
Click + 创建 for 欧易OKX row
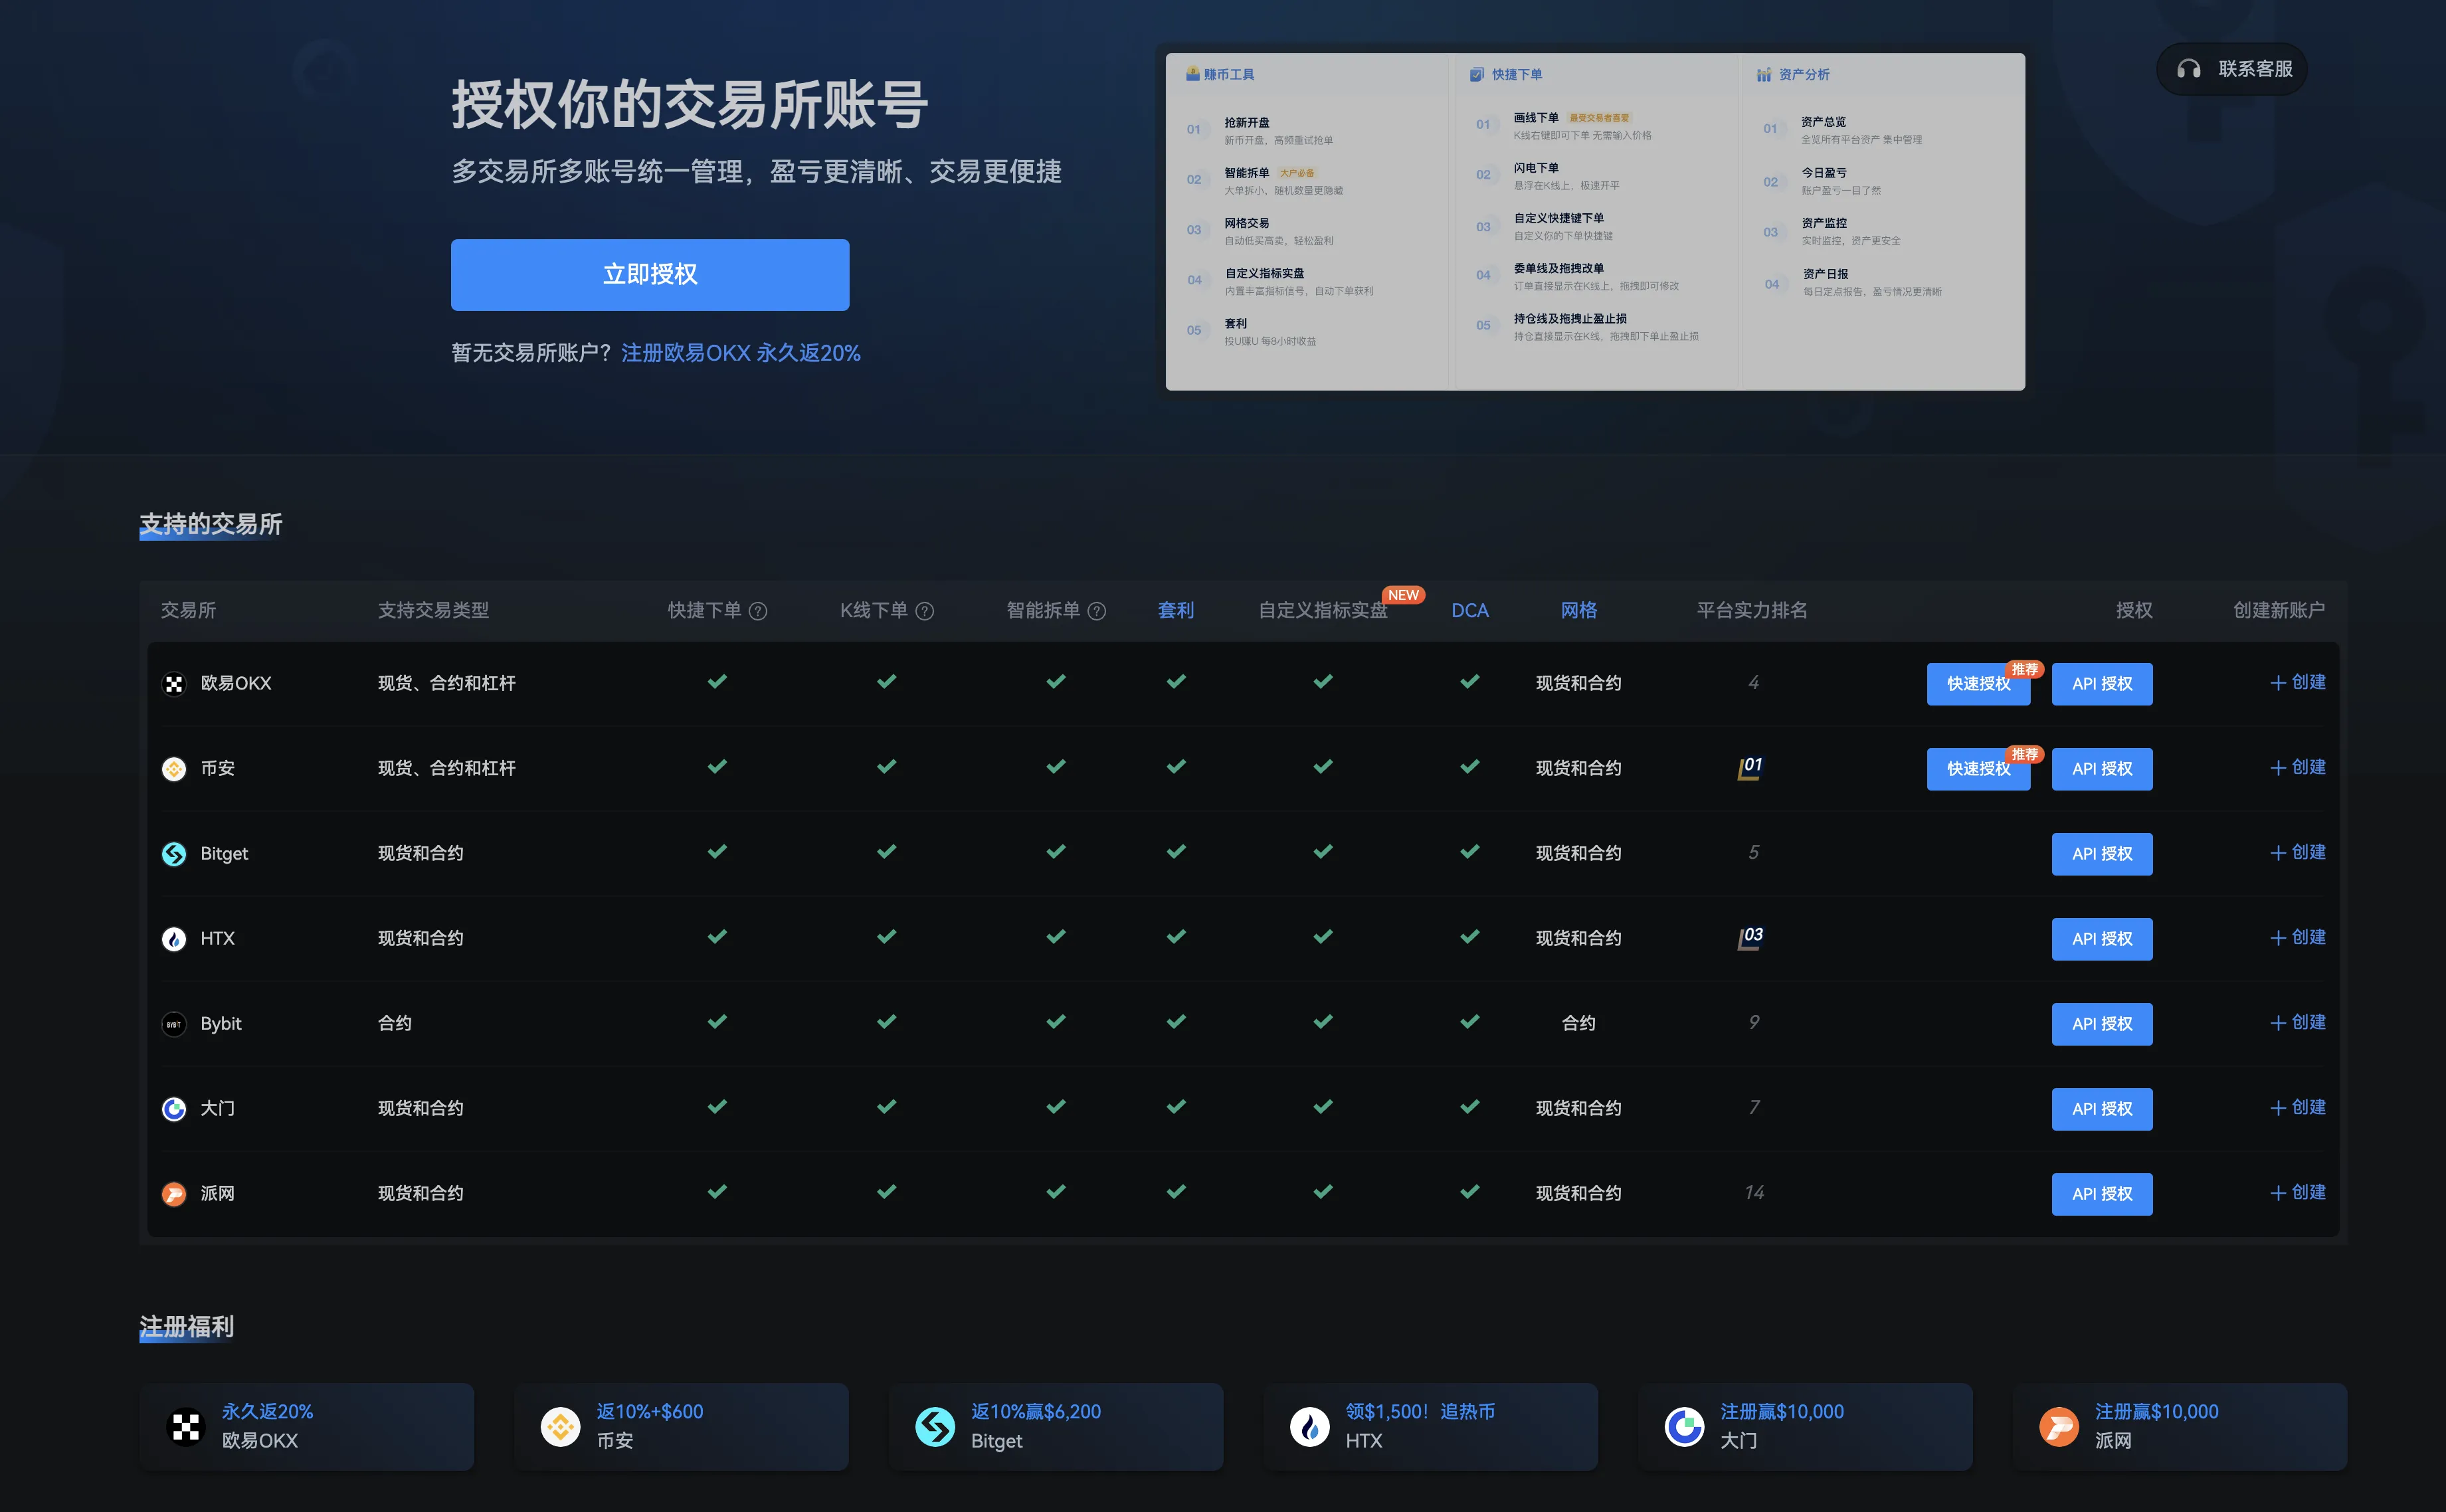coord(2297,683)
